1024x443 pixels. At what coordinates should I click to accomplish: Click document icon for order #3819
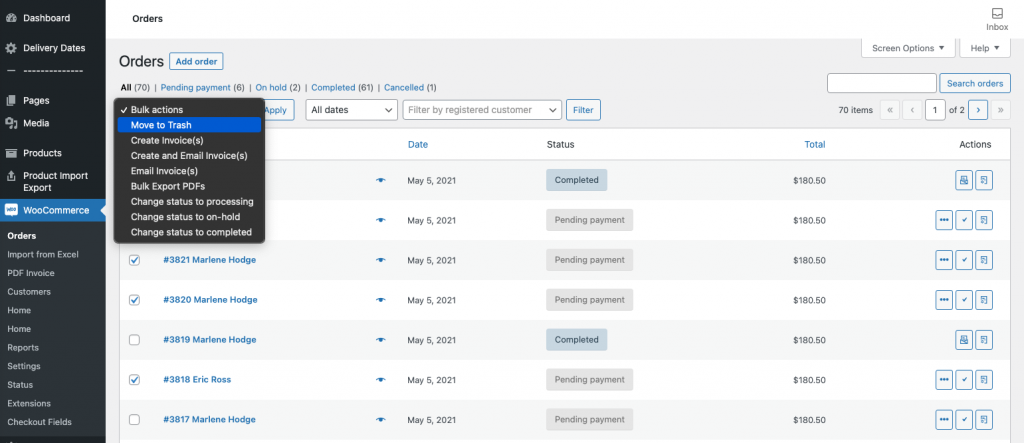pos(984,340)
